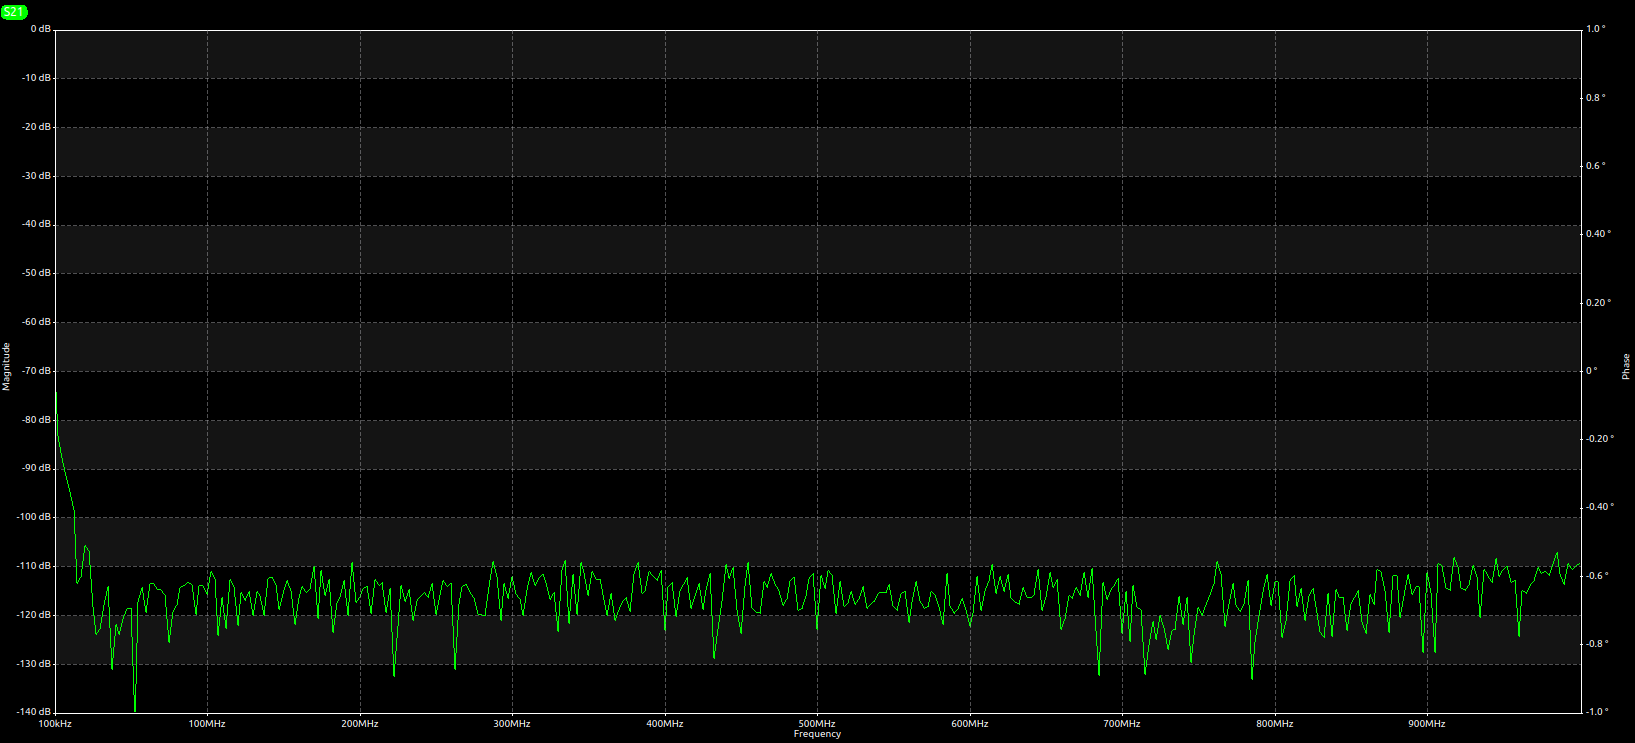
Task: Click the -70 dB tick label
Action: point(37,371)
